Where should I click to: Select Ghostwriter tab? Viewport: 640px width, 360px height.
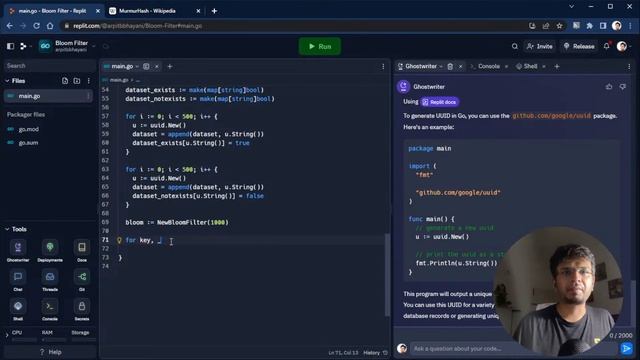click(x=421, y=66)
